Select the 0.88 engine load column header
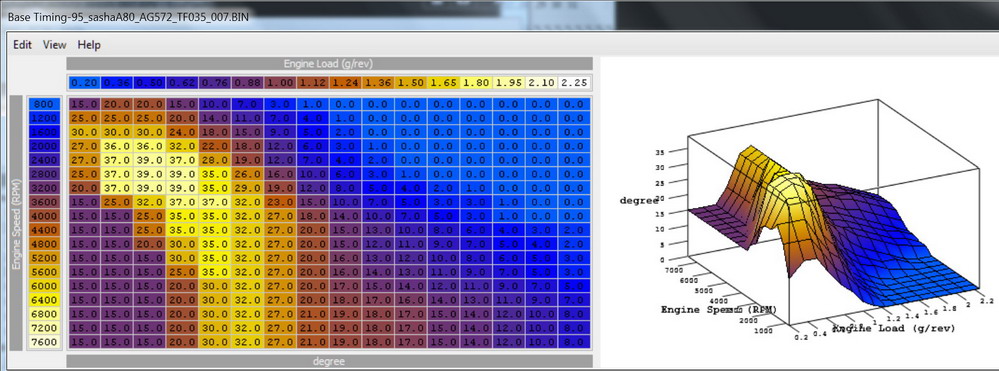This screenshot has width=999, height=371. click(x=247, y=83)
